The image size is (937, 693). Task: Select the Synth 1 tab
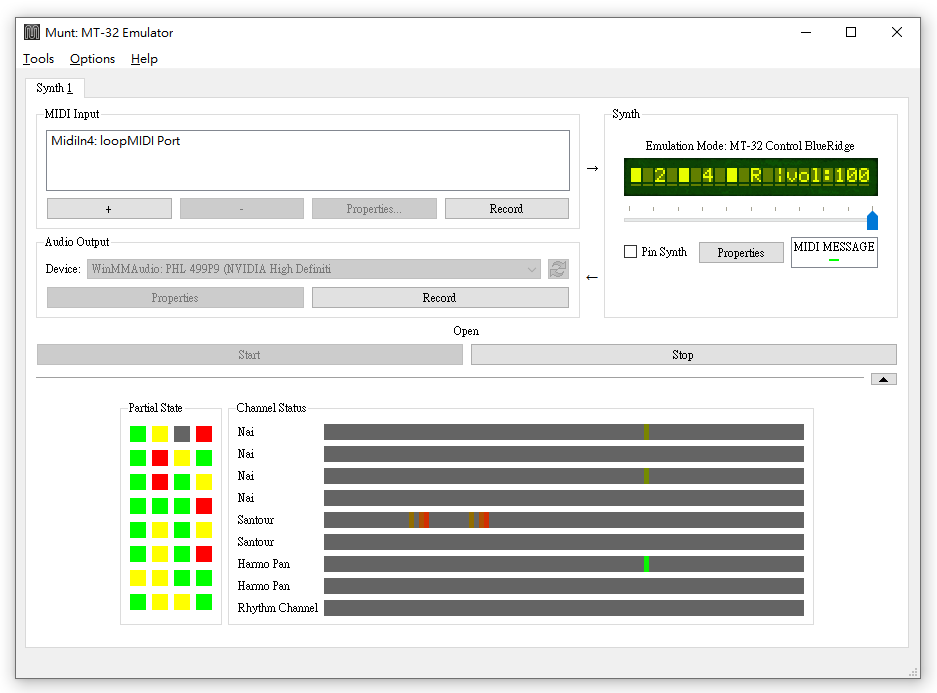tap(54, 88)
